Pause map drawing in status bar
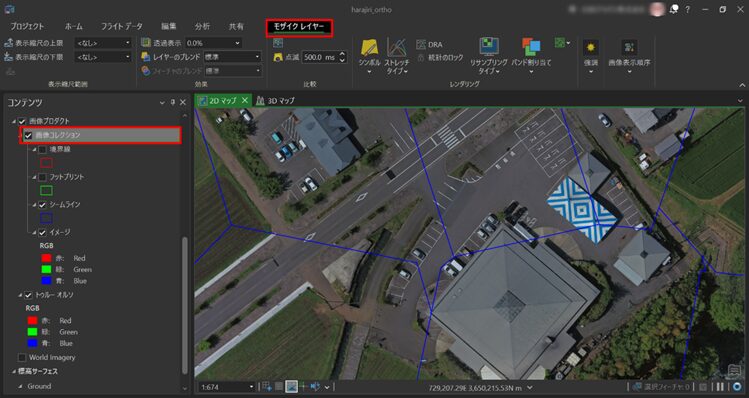This screenshot has height=398, width=749. pos(720,387)
